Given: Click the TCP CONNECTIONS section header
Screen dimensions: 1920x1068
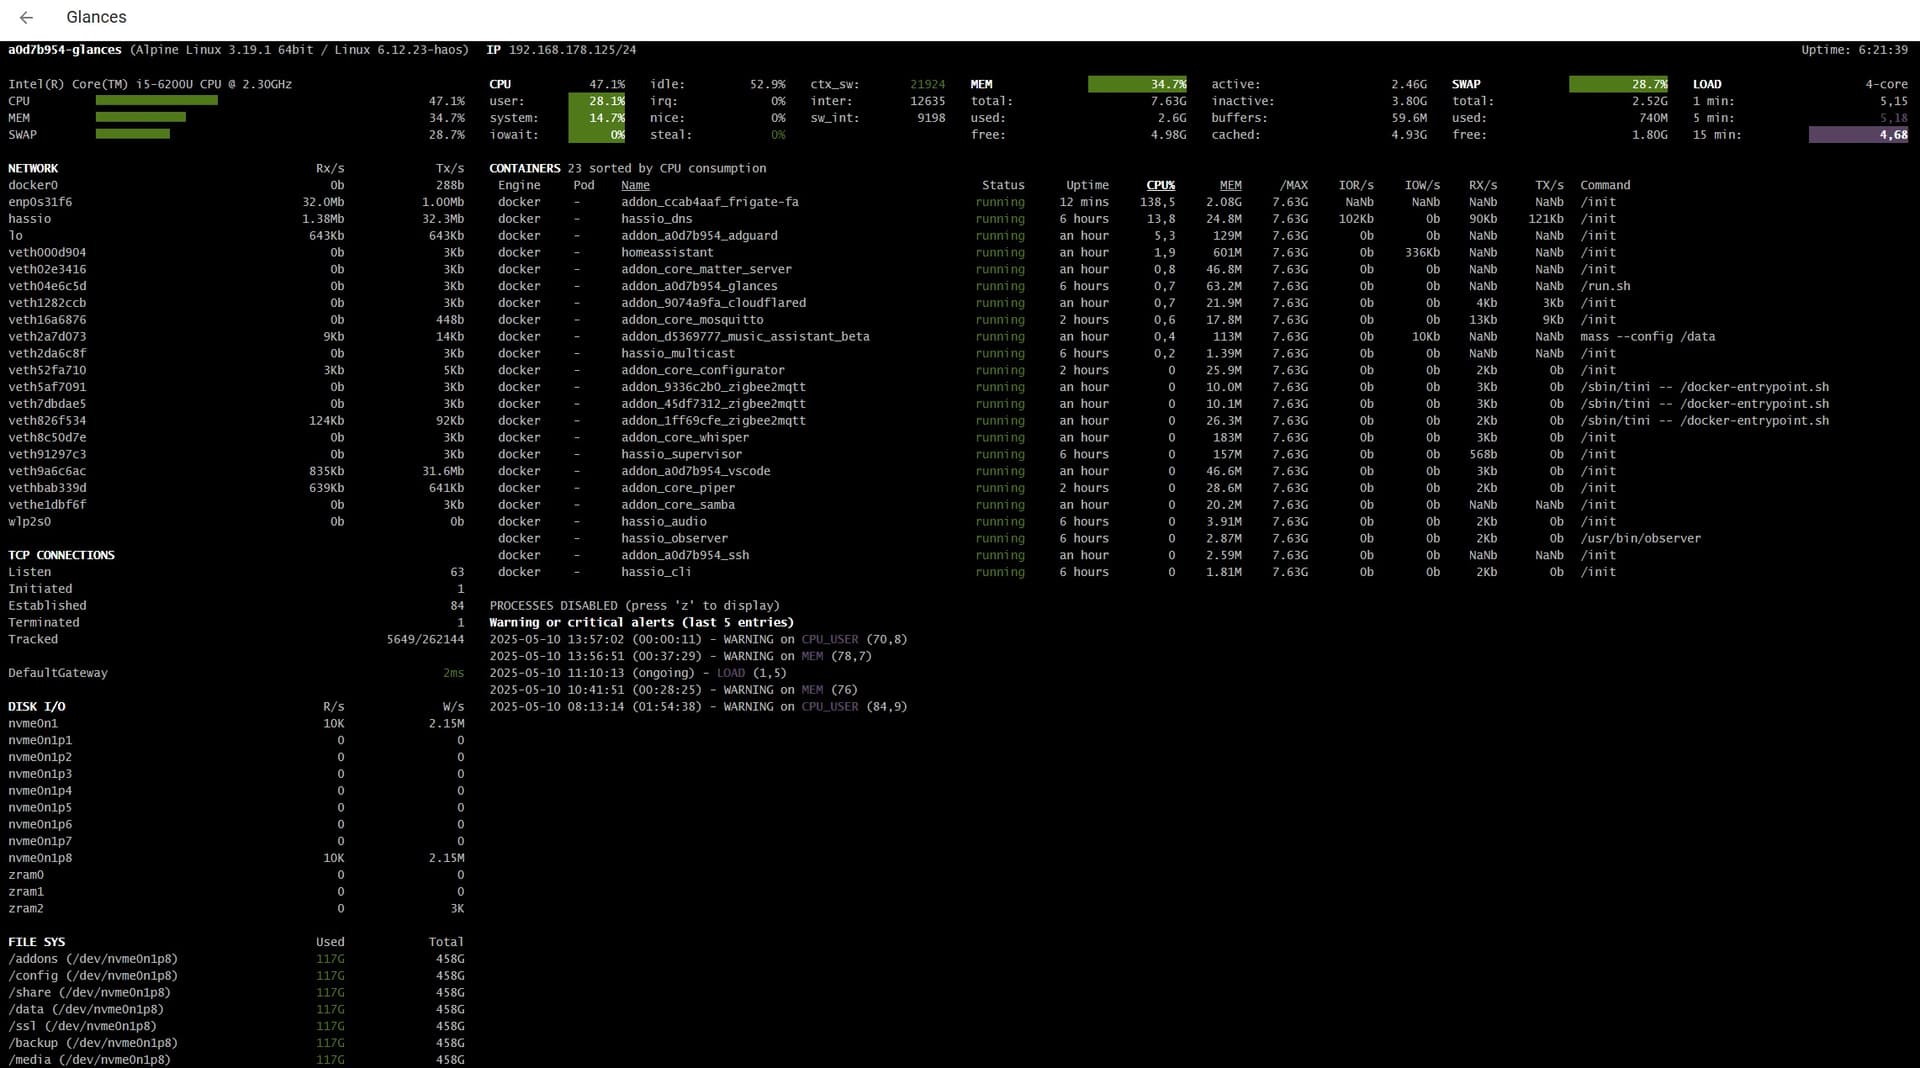Looking at the screenshot, I should [61, 555].
